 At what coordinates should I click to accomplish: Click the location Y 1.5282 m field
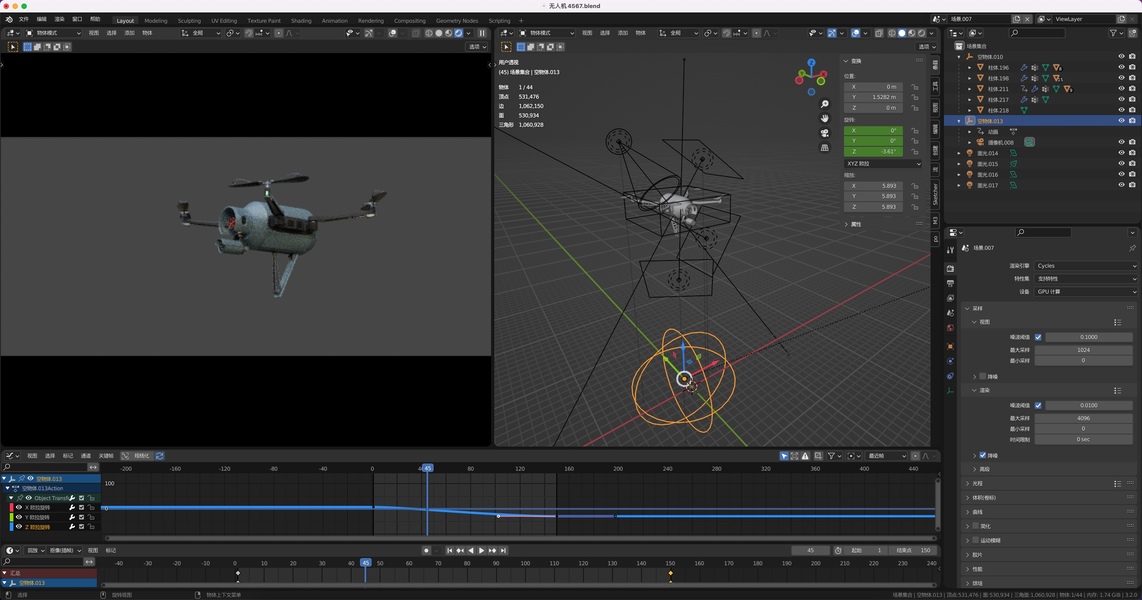(x=874, y=97)
